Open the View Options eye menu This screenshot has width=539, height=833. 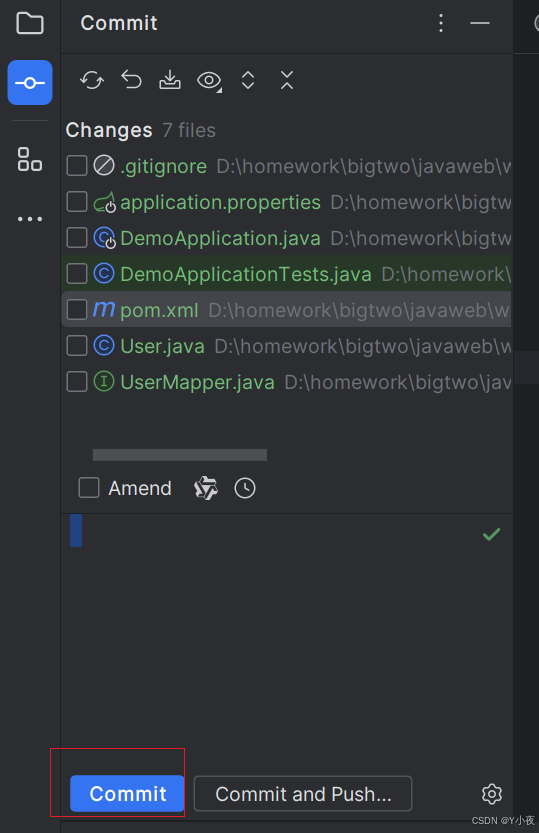click(x=209, y=81)
